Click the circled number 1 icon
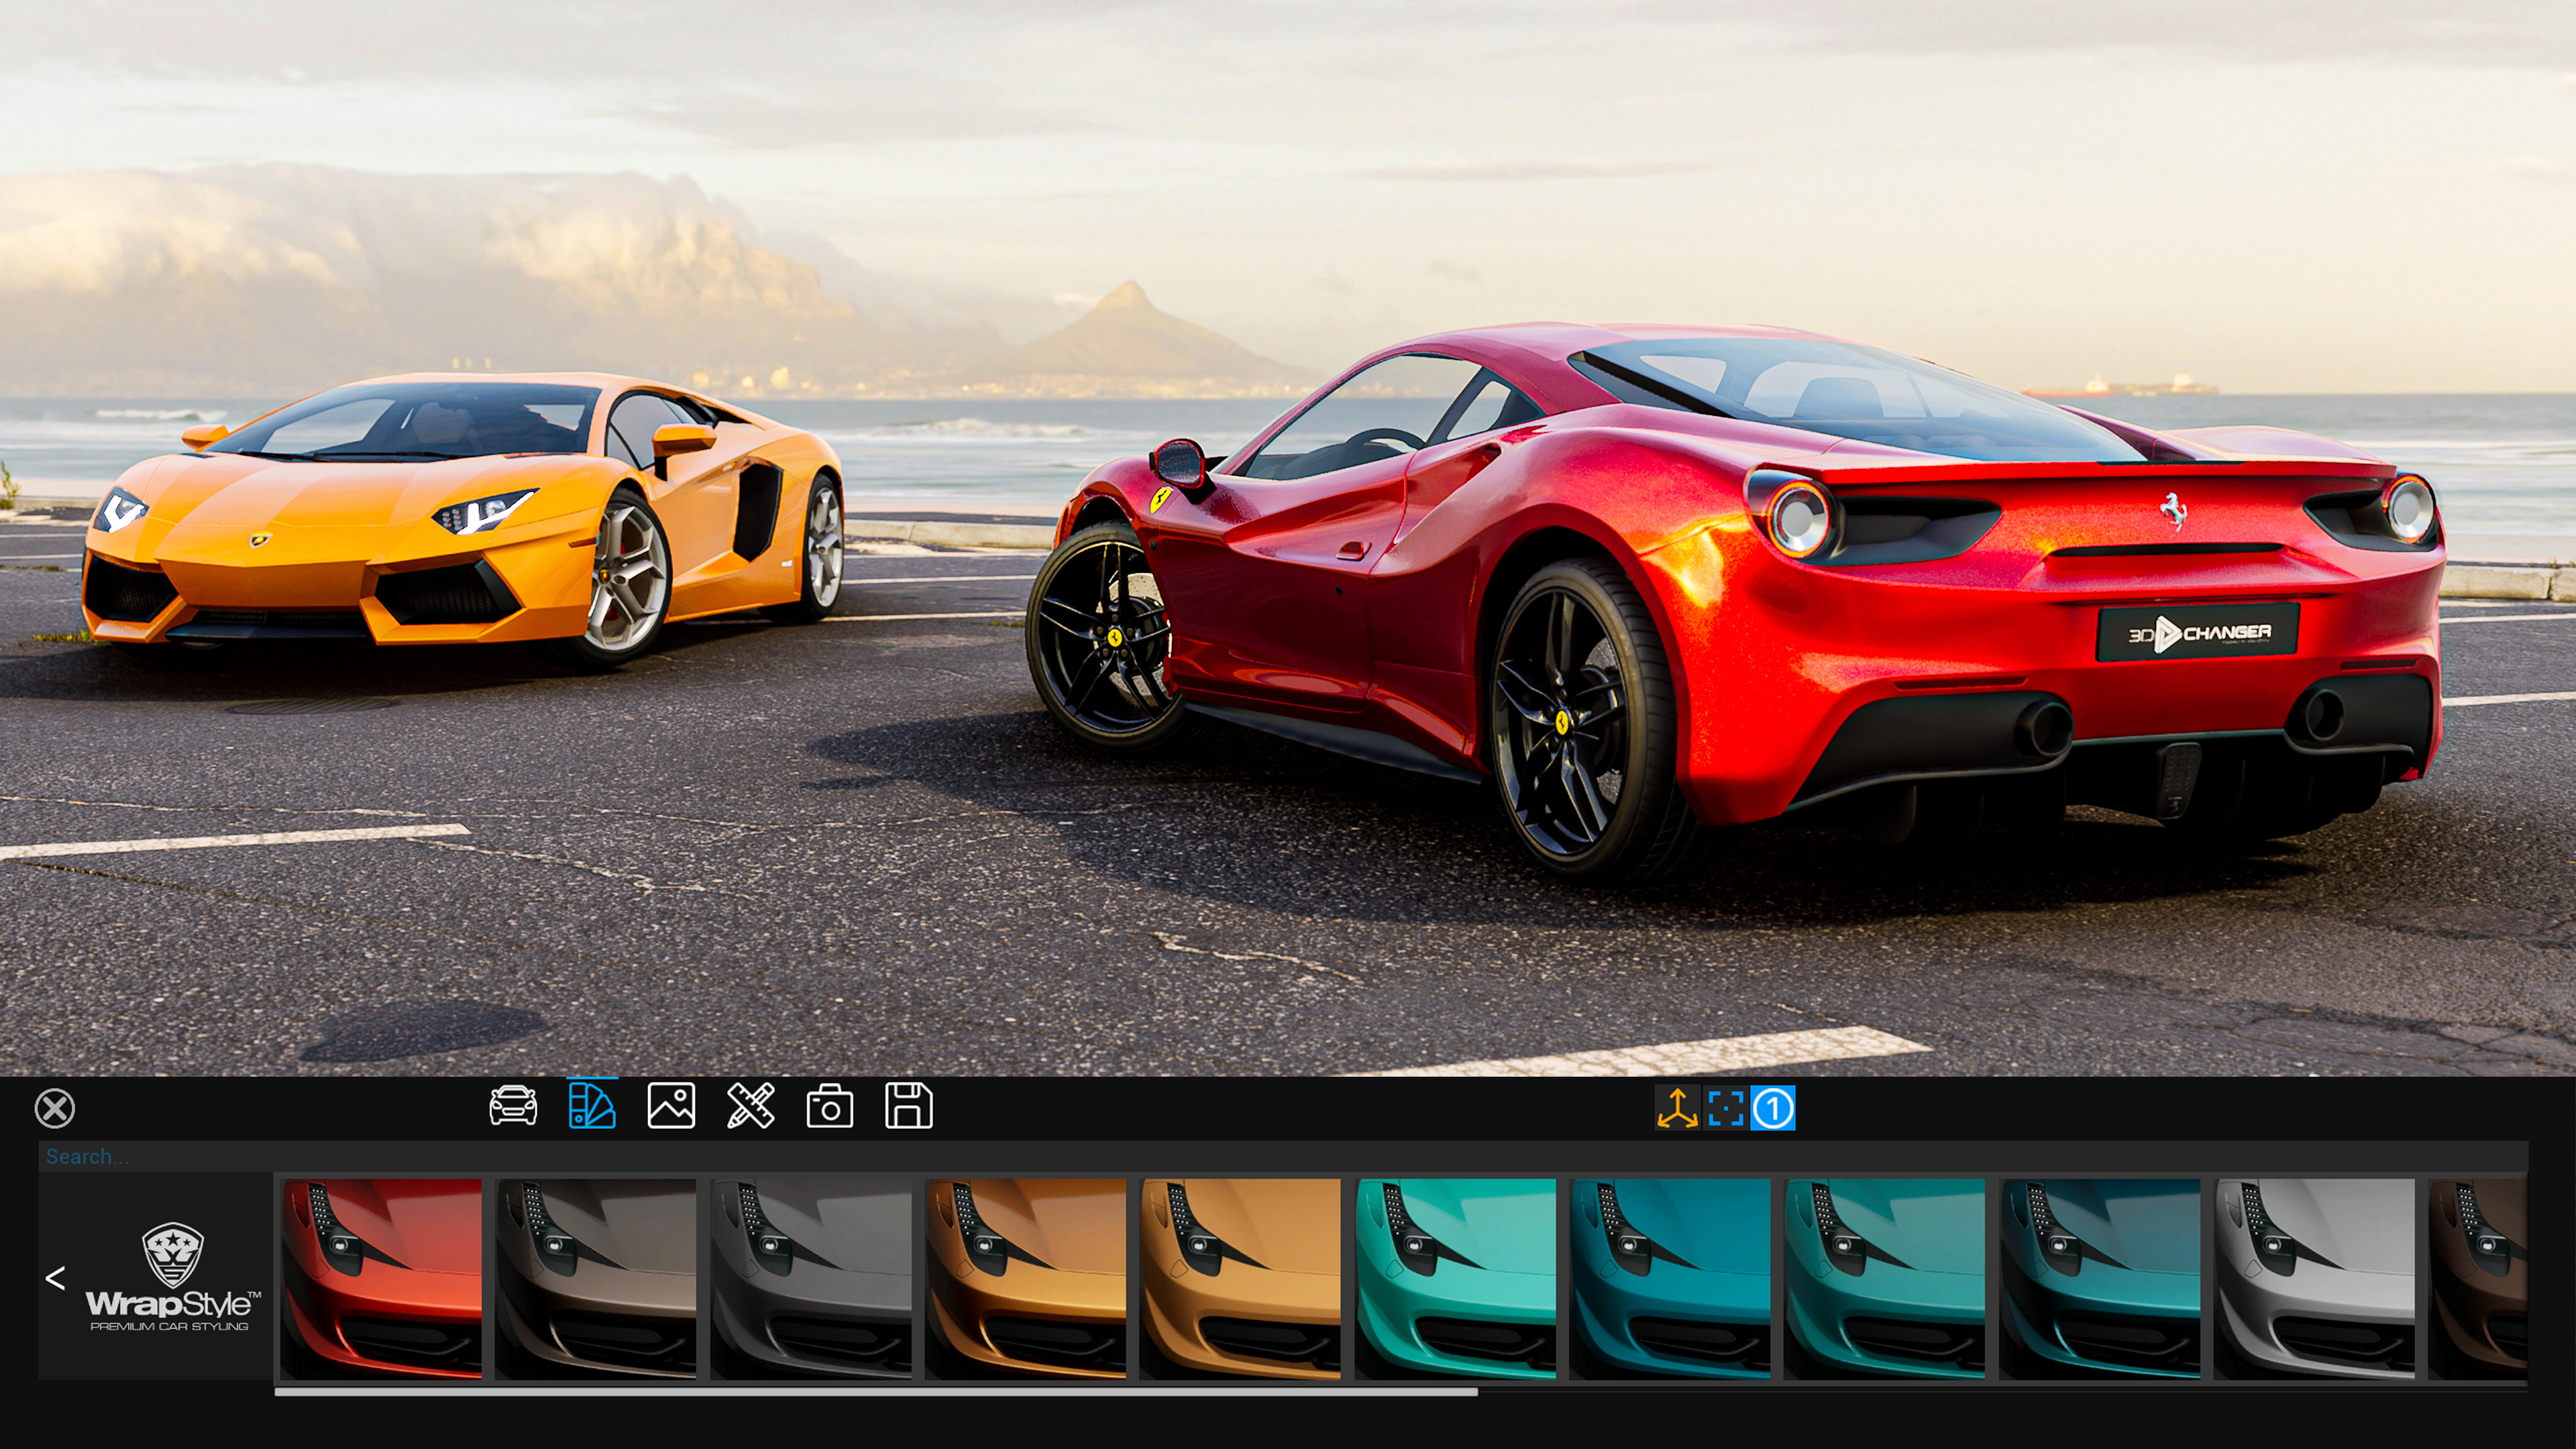This screenshot has height=1449, width=2576. click(x=1773, y=1108)
